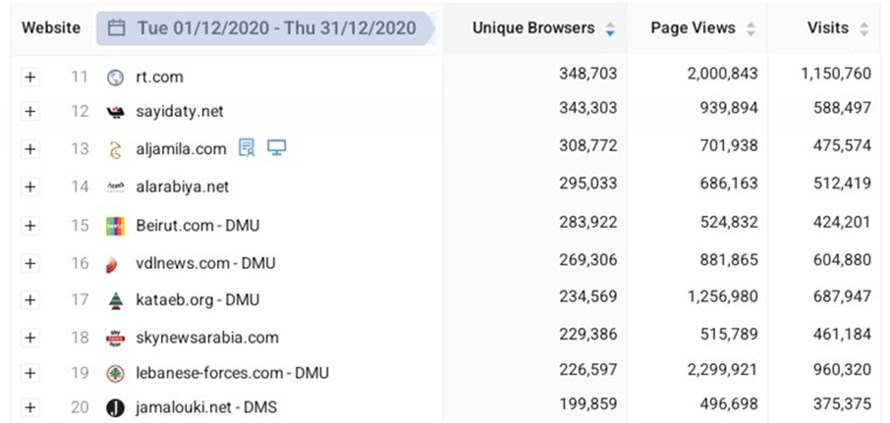Open the sayidaty.net website entry
The width and height of the screenshot is (890, 423).
179,112
